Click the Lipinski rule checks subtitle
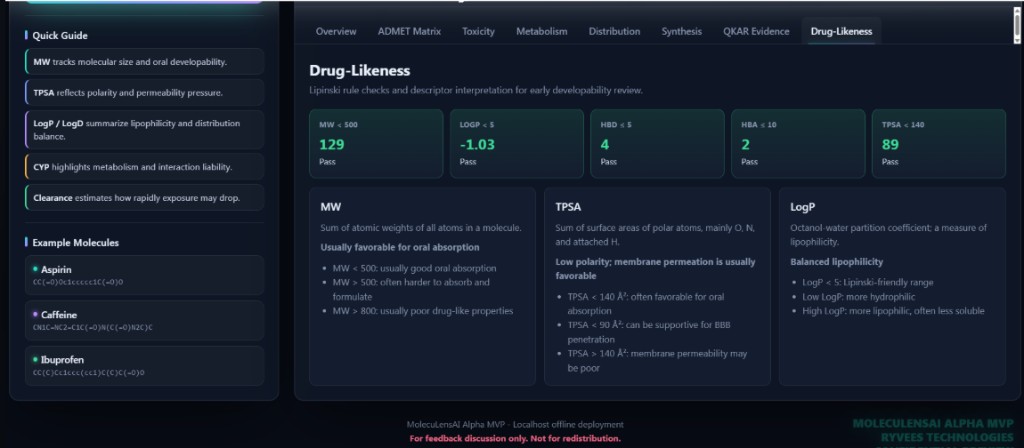Image resolution: width=1024 pixels, height=448 pixels. (x=475, y=90)
